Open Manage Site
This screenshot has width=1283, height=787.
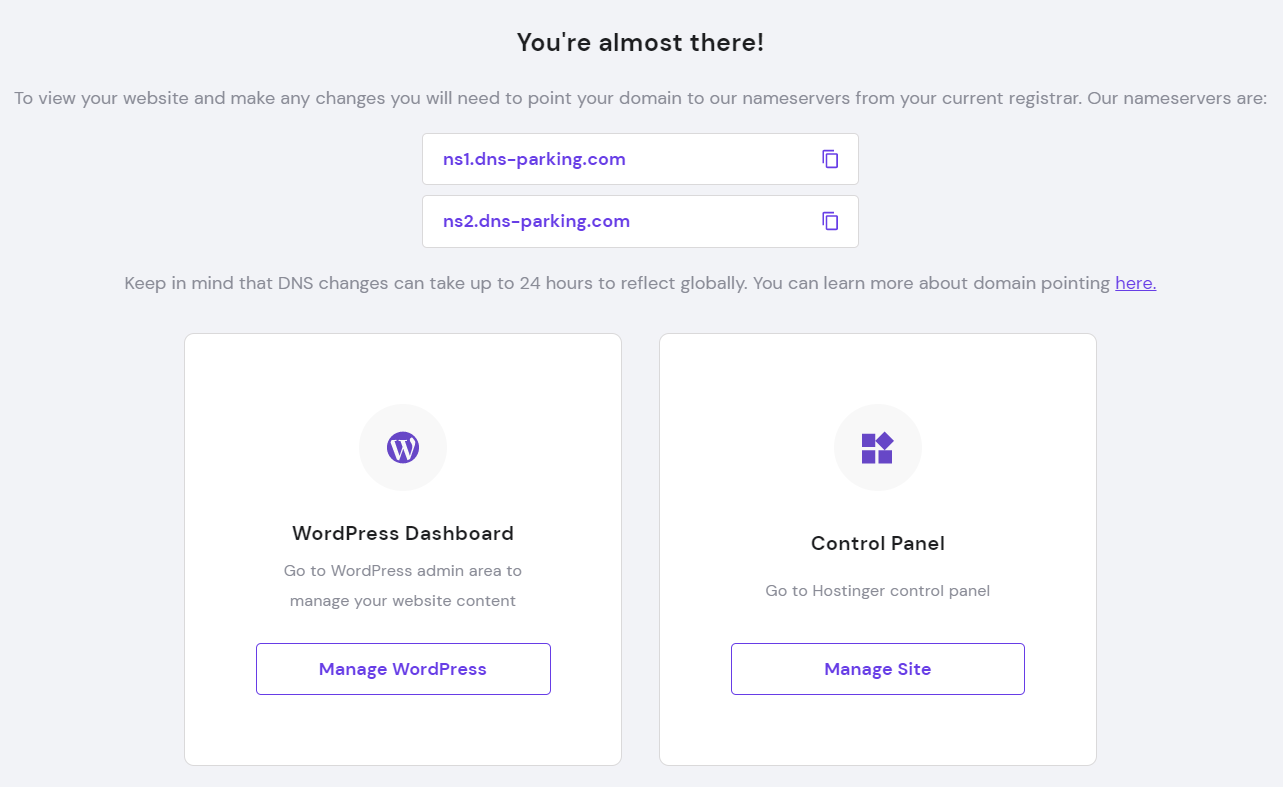(x=878, y=669)
